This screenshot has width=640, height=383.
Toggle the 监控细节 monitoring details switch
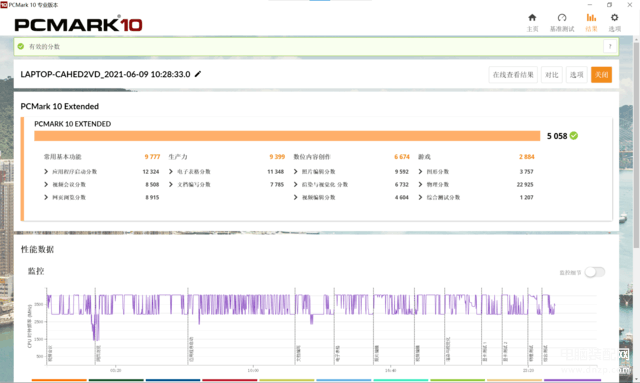[595, 272]
